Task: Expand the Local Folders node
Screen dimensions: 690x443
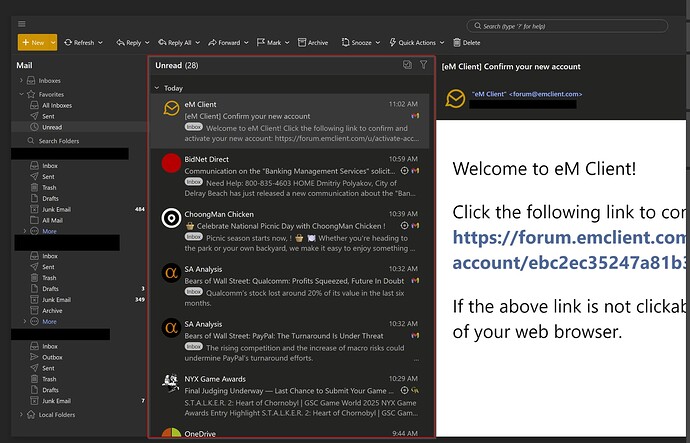Action: coord(21,414)
